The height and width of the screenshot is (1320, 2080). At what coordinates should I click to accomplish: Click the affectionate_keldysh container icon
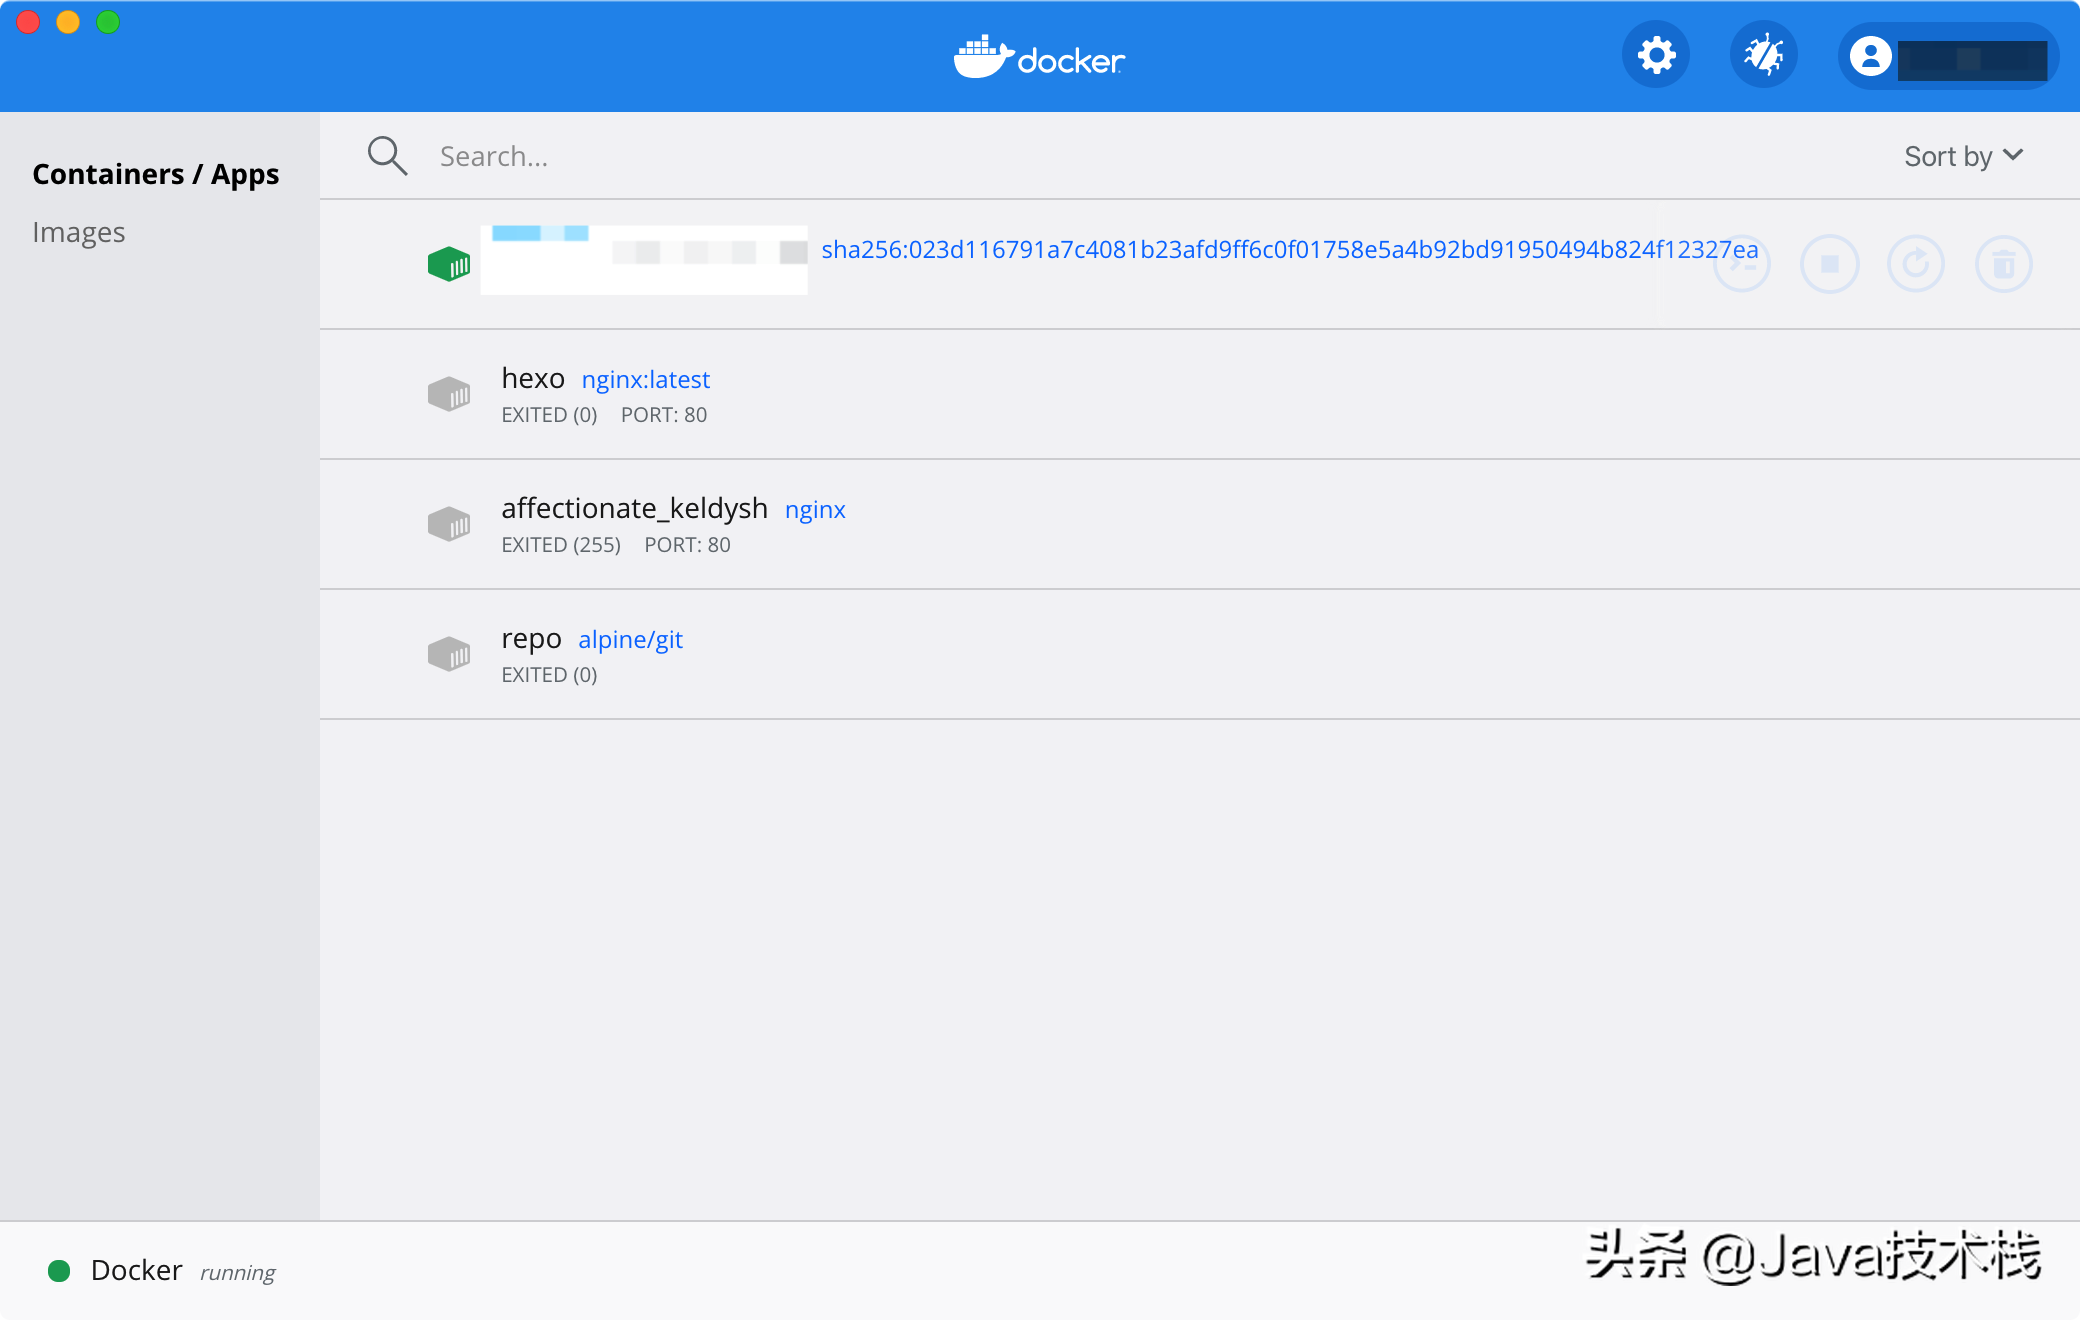click(x=449, y=524)
